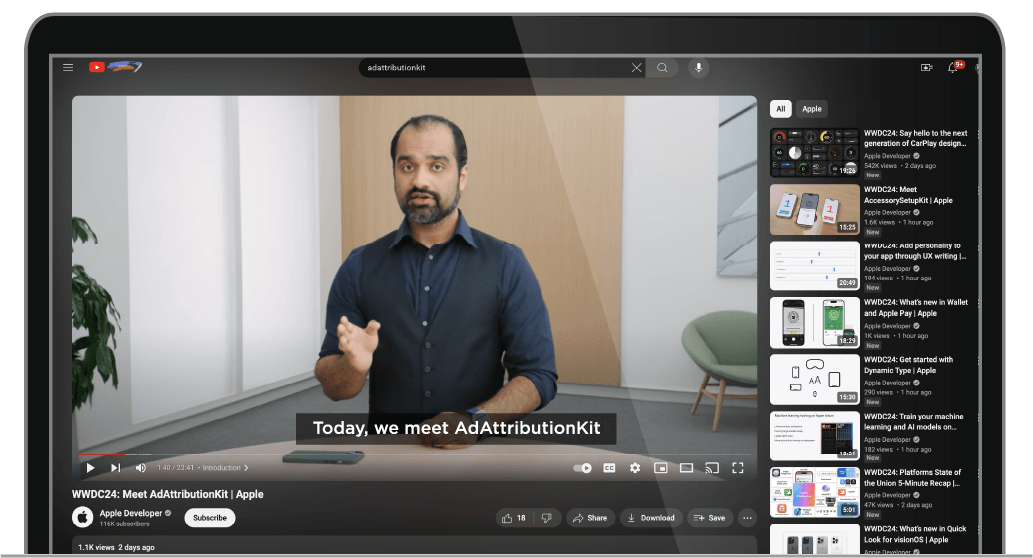Expand the Introduction chapter chevron
The width and height of the screenshot is (1033, 558).
pos(246,468)
